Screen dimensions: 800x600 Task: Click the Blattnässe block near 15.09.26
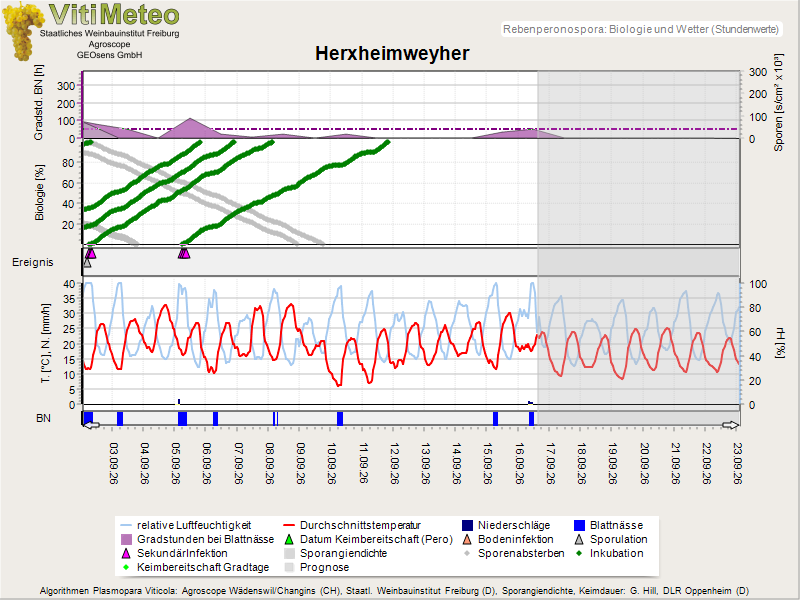point(495,418)
